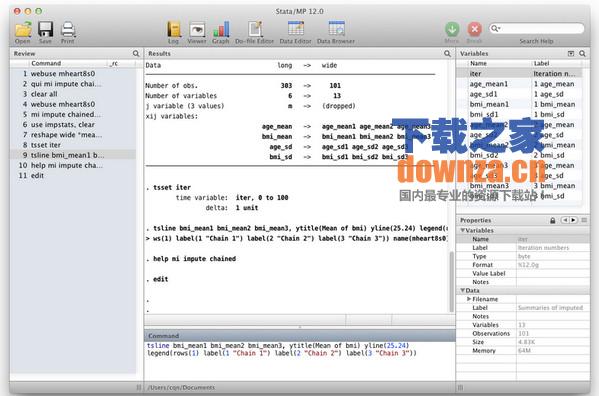Click the red Break button
This screenshot has height=396, width=599.
(x=474, y=29)
